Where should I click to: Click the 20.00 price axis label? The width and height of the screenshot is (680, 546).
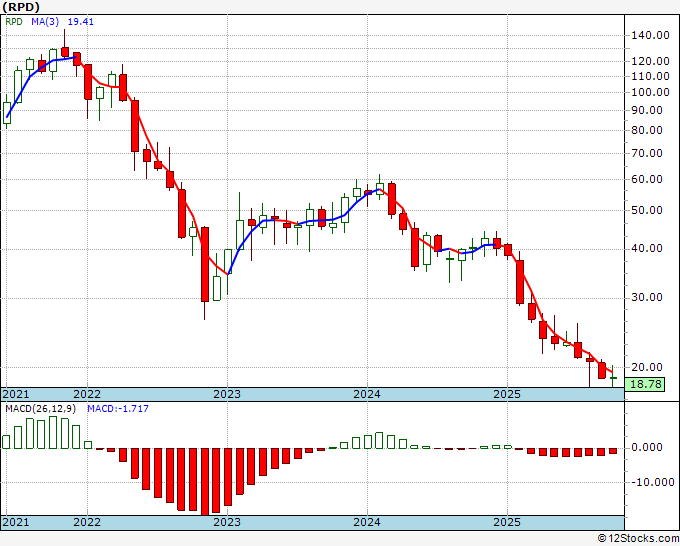point(647,367)
